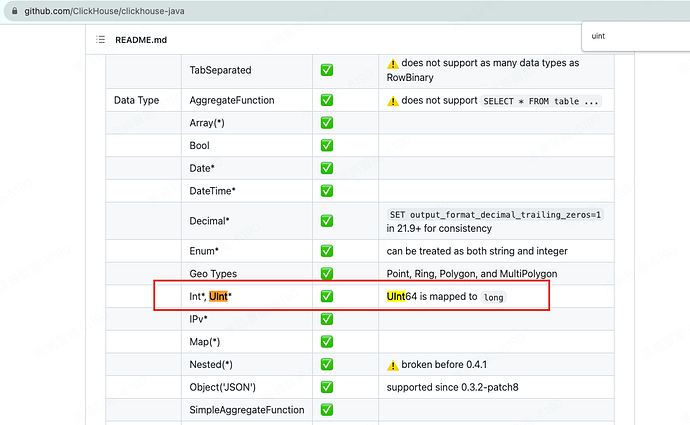Click green checkmark in Date* row
690x425 pixels.
[327, 168]
